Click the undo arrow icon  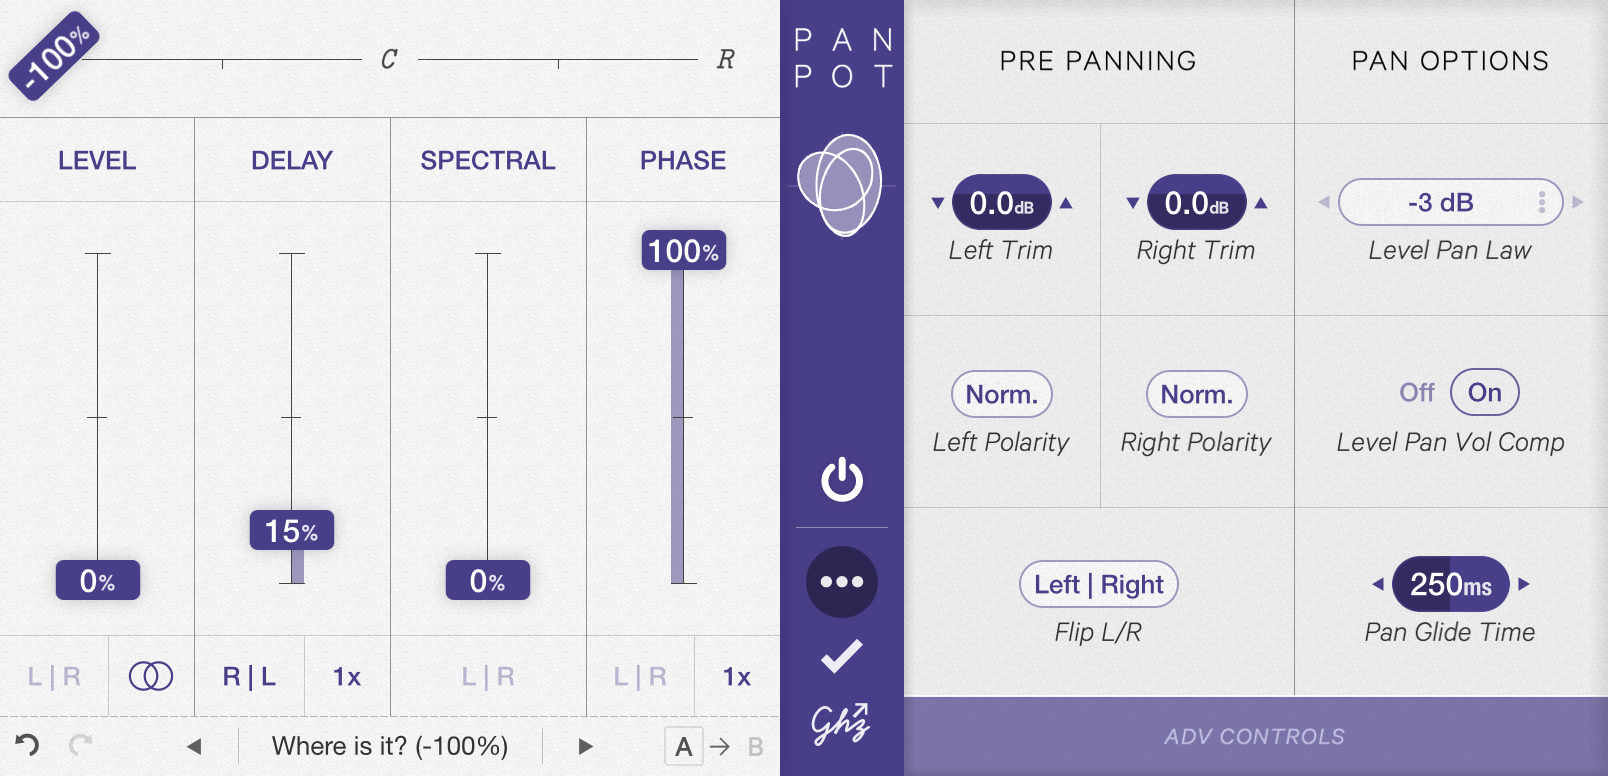point(27,745)
